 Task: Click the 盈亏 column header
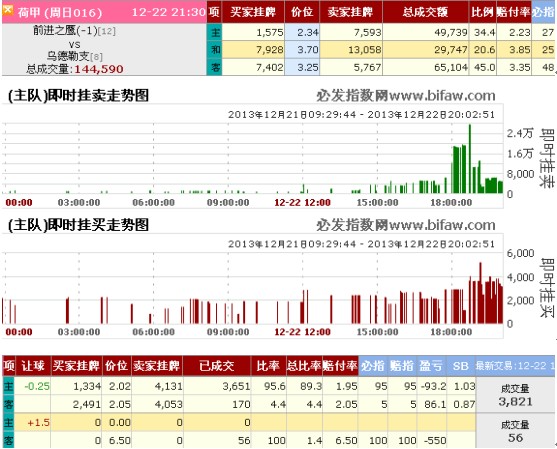[x=431, y=366]
